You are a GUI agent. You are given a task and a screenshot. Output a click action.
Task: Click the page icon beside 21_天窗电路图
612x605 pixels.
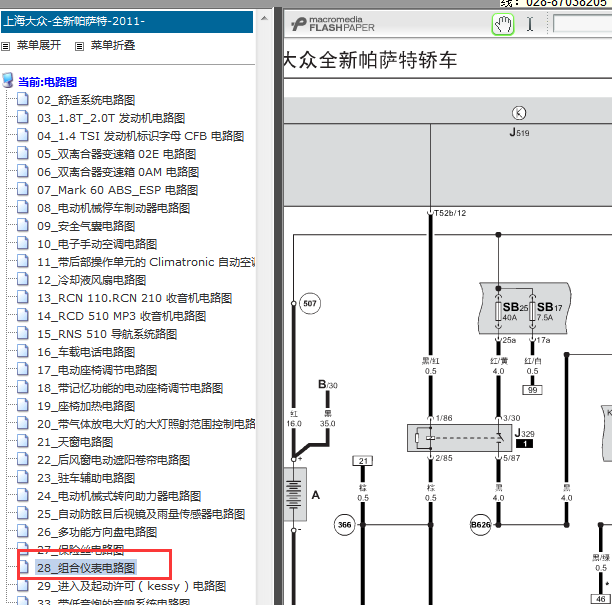pos(23,441)
